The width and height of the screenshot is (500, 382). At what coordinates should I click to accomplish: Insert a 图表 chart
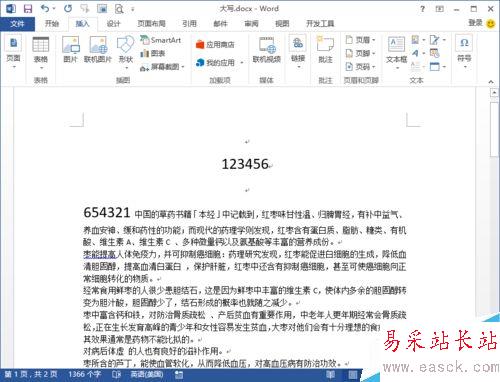(153, 53)
